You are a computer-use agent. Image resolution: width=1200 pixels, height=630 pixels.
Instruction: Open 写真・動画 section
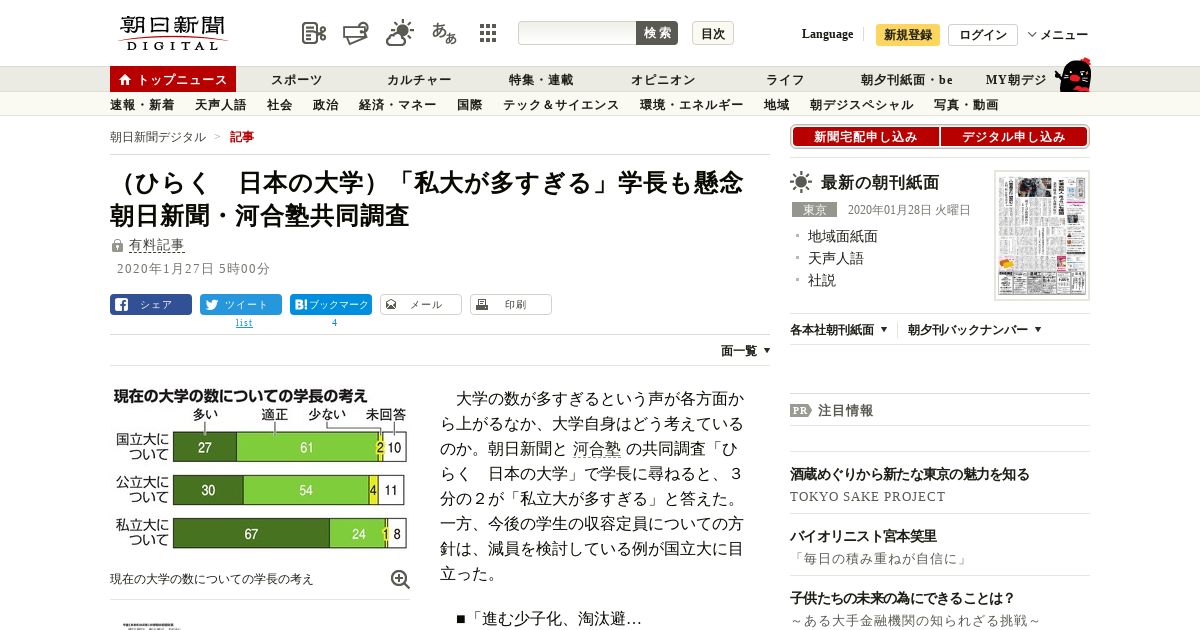(965, 105)
